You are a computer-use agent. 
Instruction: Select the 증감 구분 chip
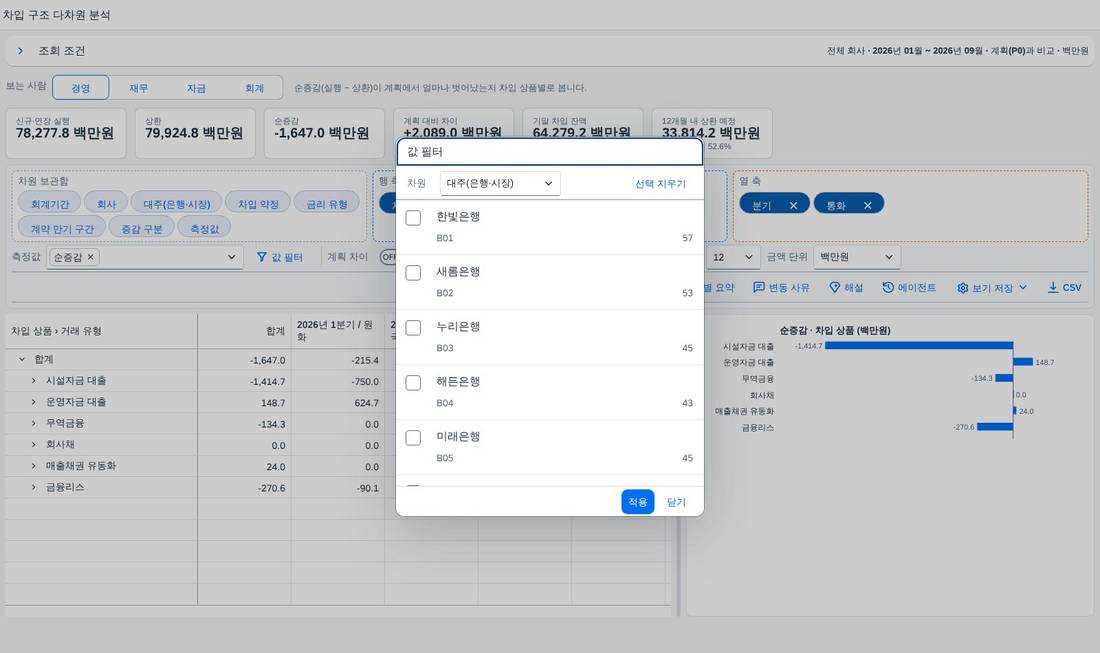[142, 229]
